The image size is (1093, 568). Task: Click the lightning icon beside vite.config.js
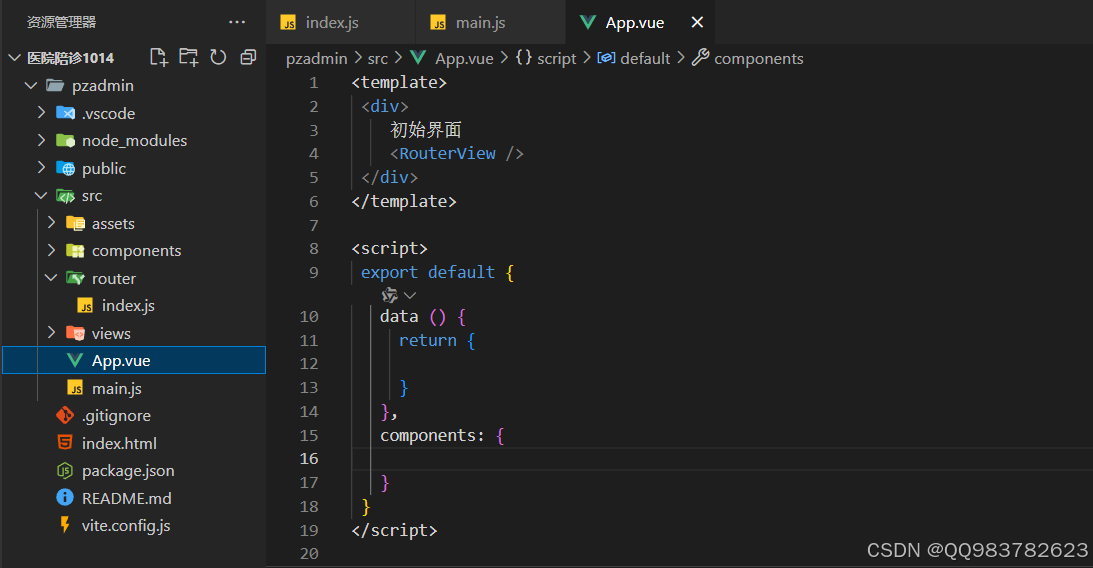[65, 525]
